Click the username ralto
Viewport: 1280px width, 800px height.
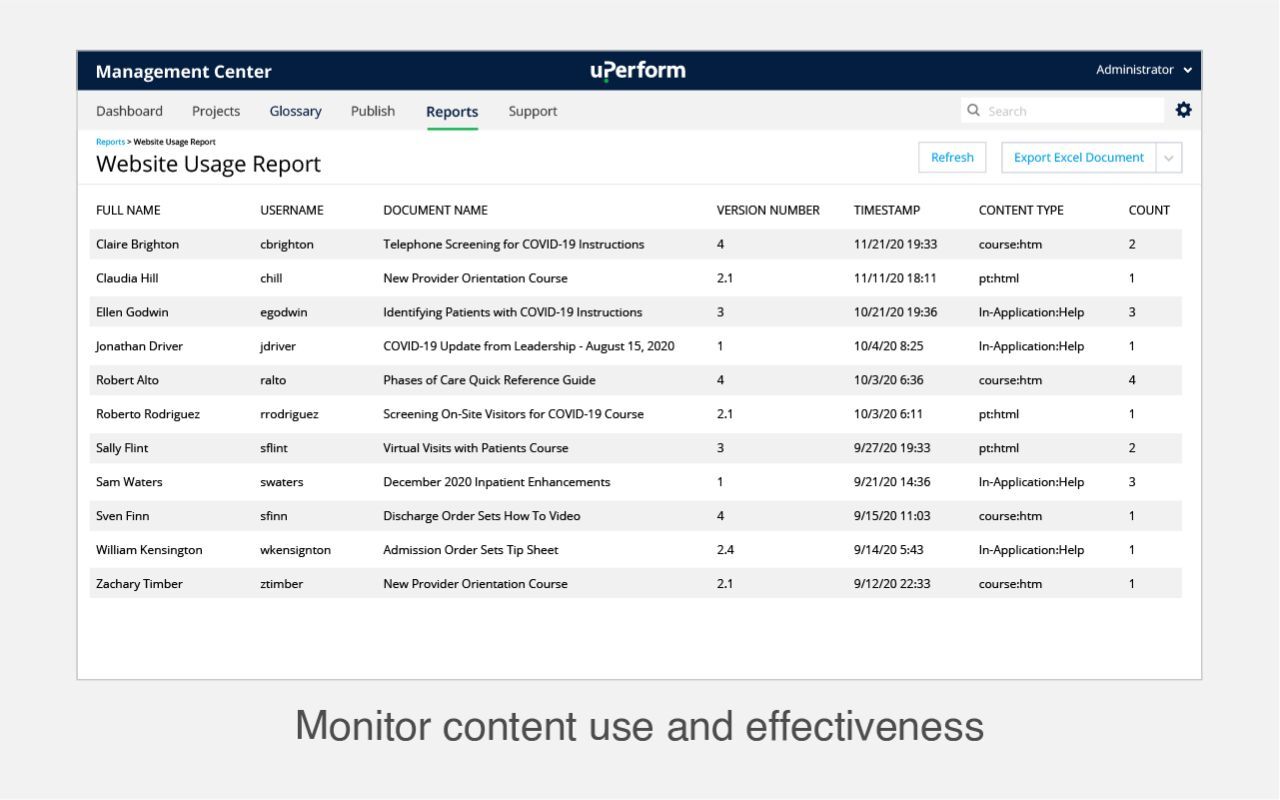pyautogui.click(x=273, y=380)
